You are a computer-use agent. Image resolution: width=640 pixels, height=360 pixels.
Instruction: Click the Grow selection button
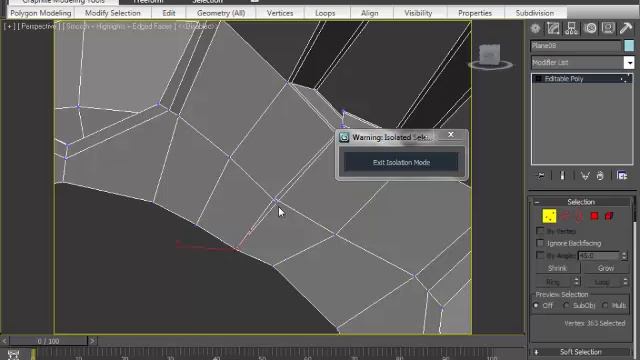coord(606,268)
